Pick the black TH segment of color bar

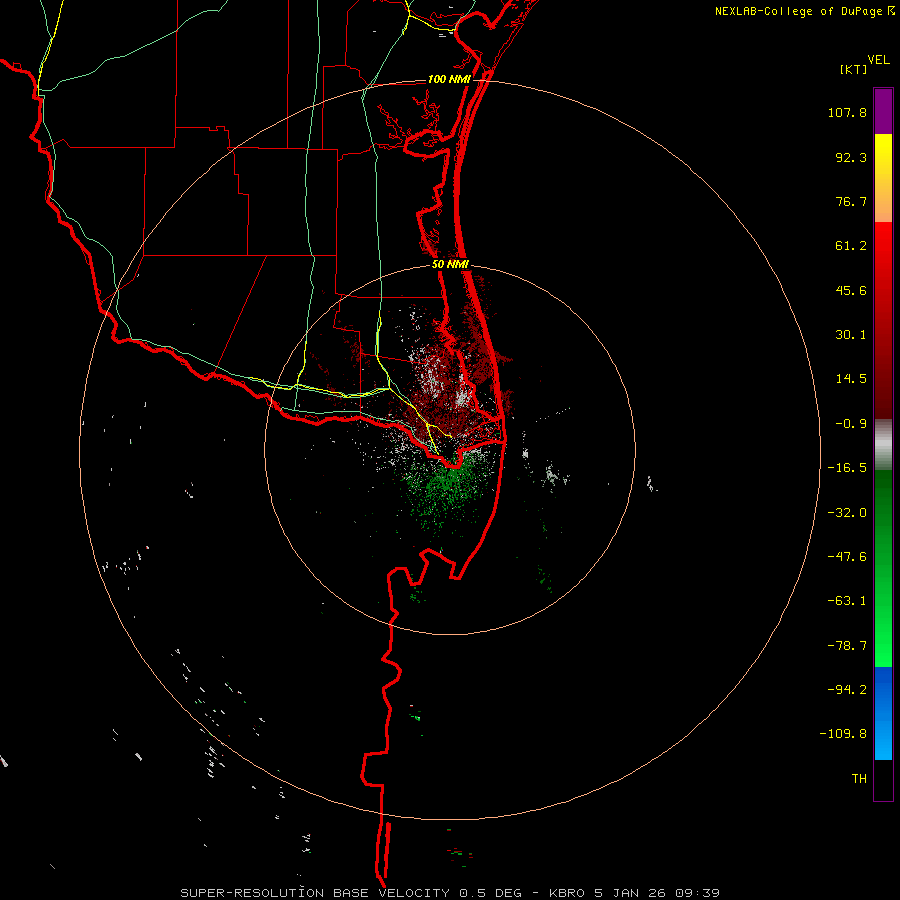883,779
